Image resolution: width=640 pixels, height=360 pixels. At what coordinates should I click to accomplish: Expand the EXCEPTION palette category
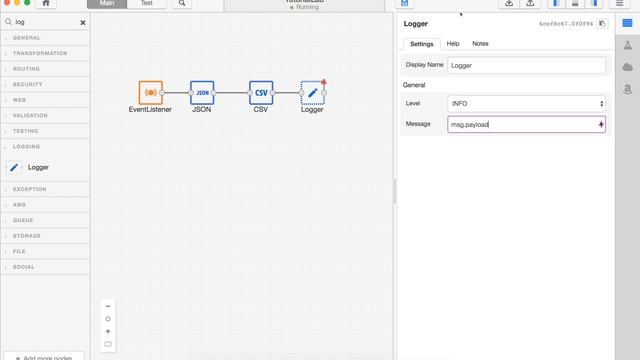pyautogui.click(x=45, y=189)
